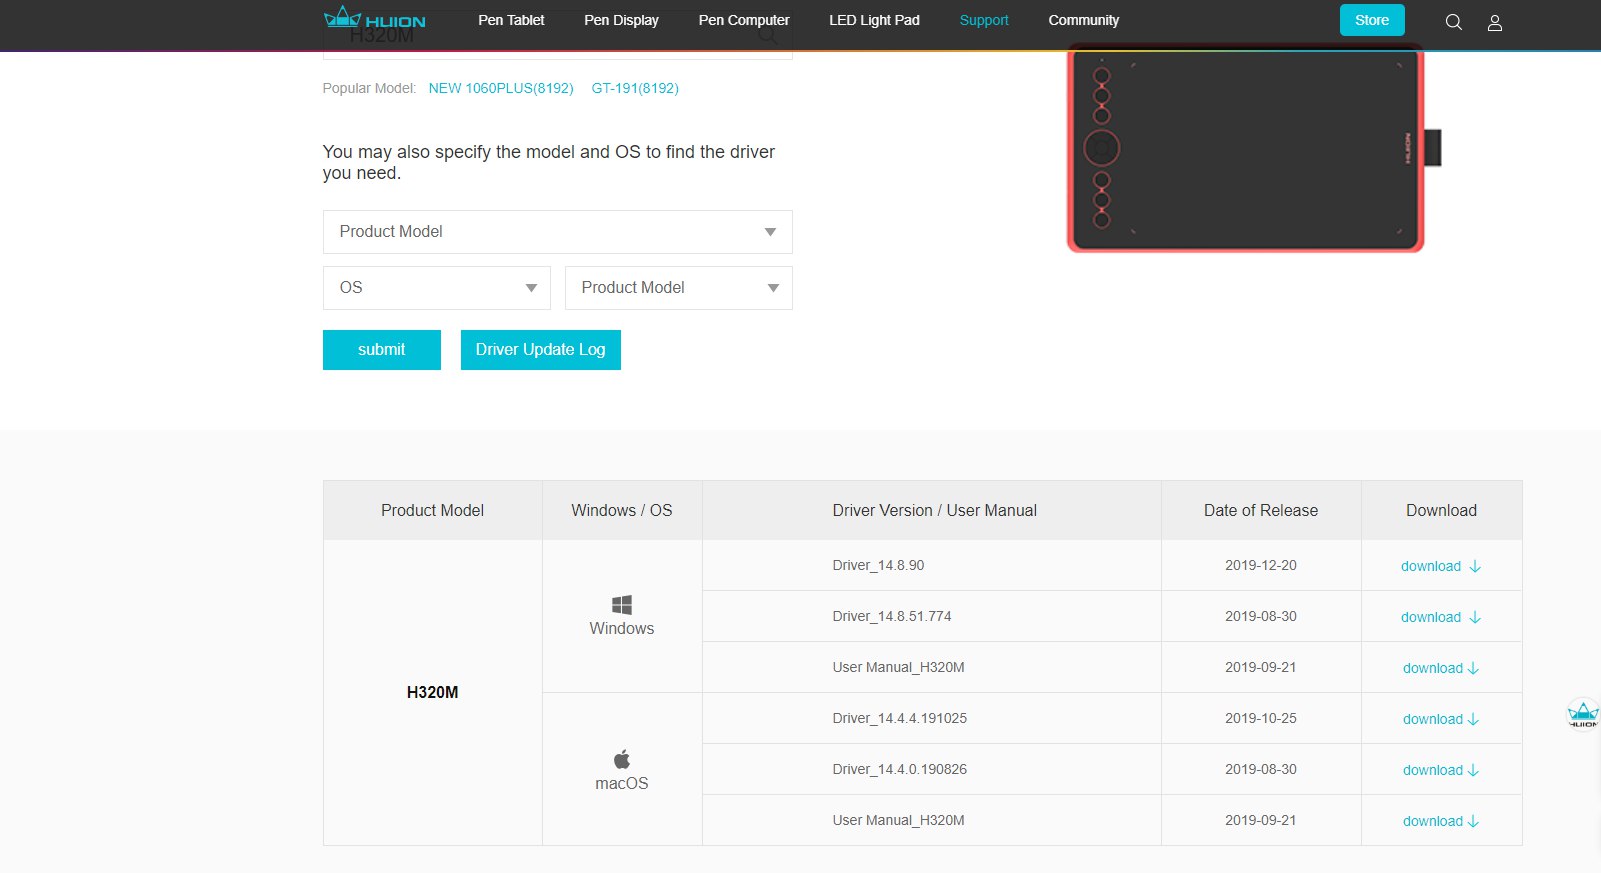Open the Pen Computer menu

pos(744,20)
